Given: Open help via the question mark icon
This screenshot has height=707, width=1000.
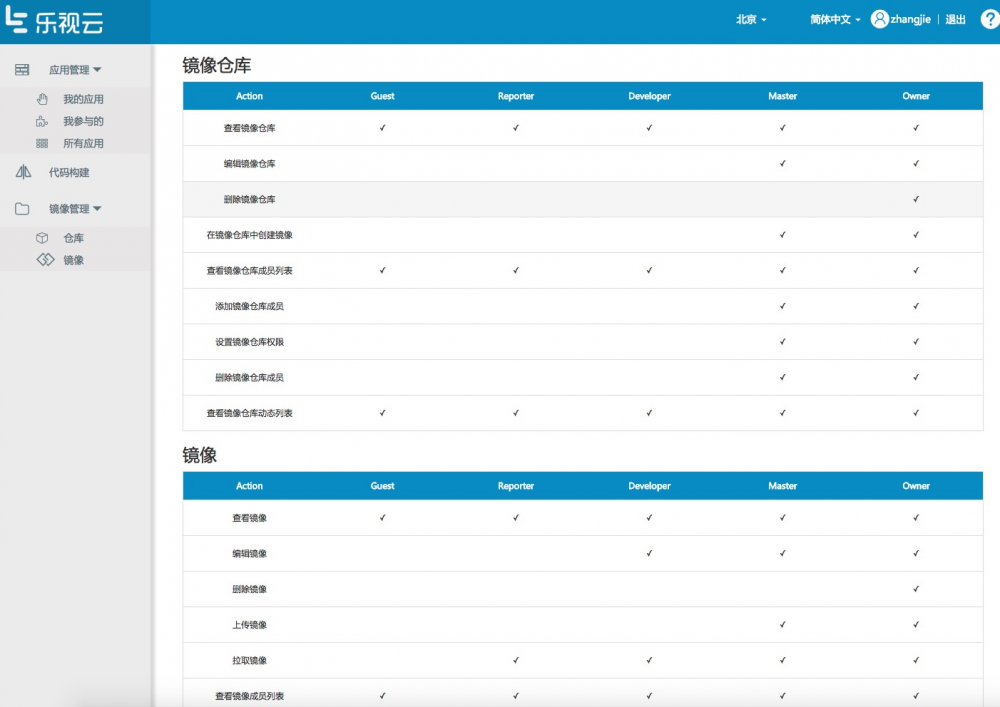Looking at the screenshot, I should pyautogui.click(x=991, y=19).
